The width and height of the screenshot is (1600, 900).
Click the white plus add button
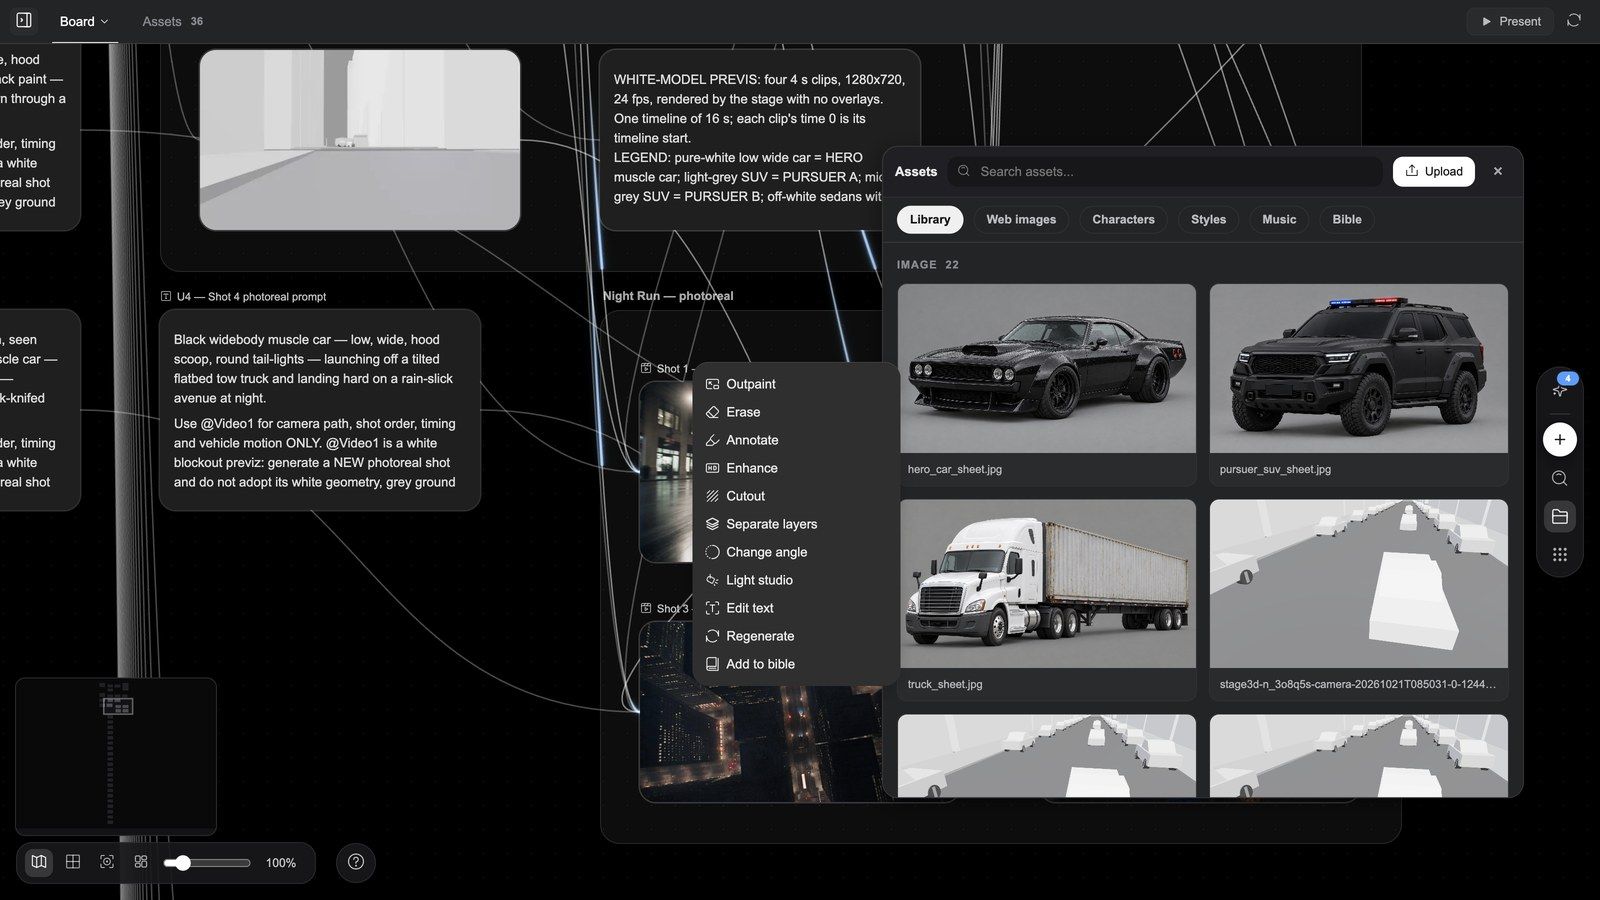[x=1560, y=439]
